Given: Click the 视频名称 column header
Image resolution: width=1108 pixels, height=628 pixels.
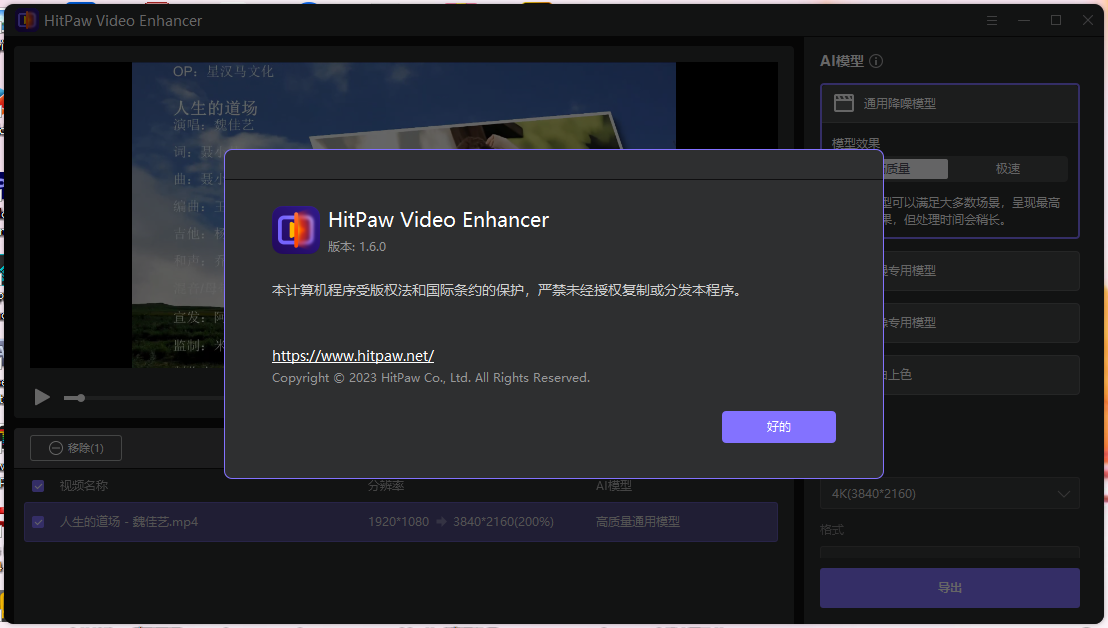Looking at the screenshot, I should (83, 486).
